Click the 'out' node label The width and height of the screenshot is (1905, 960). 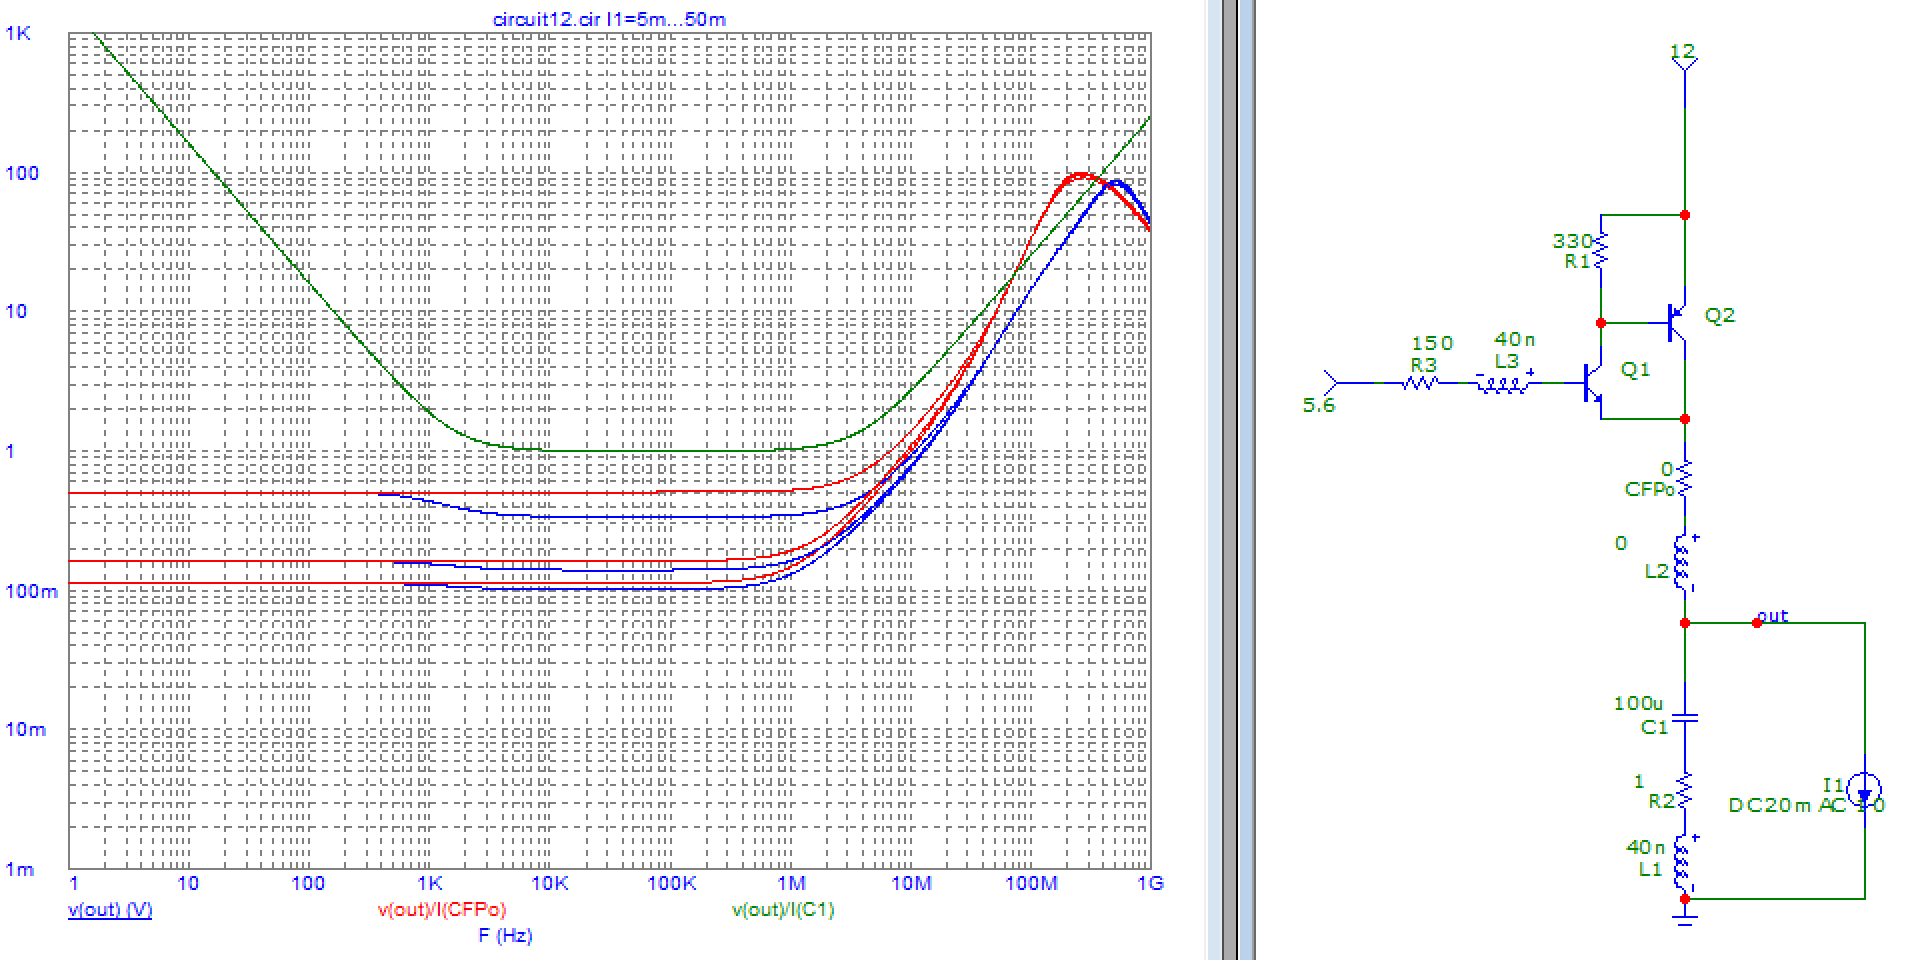1773,615
